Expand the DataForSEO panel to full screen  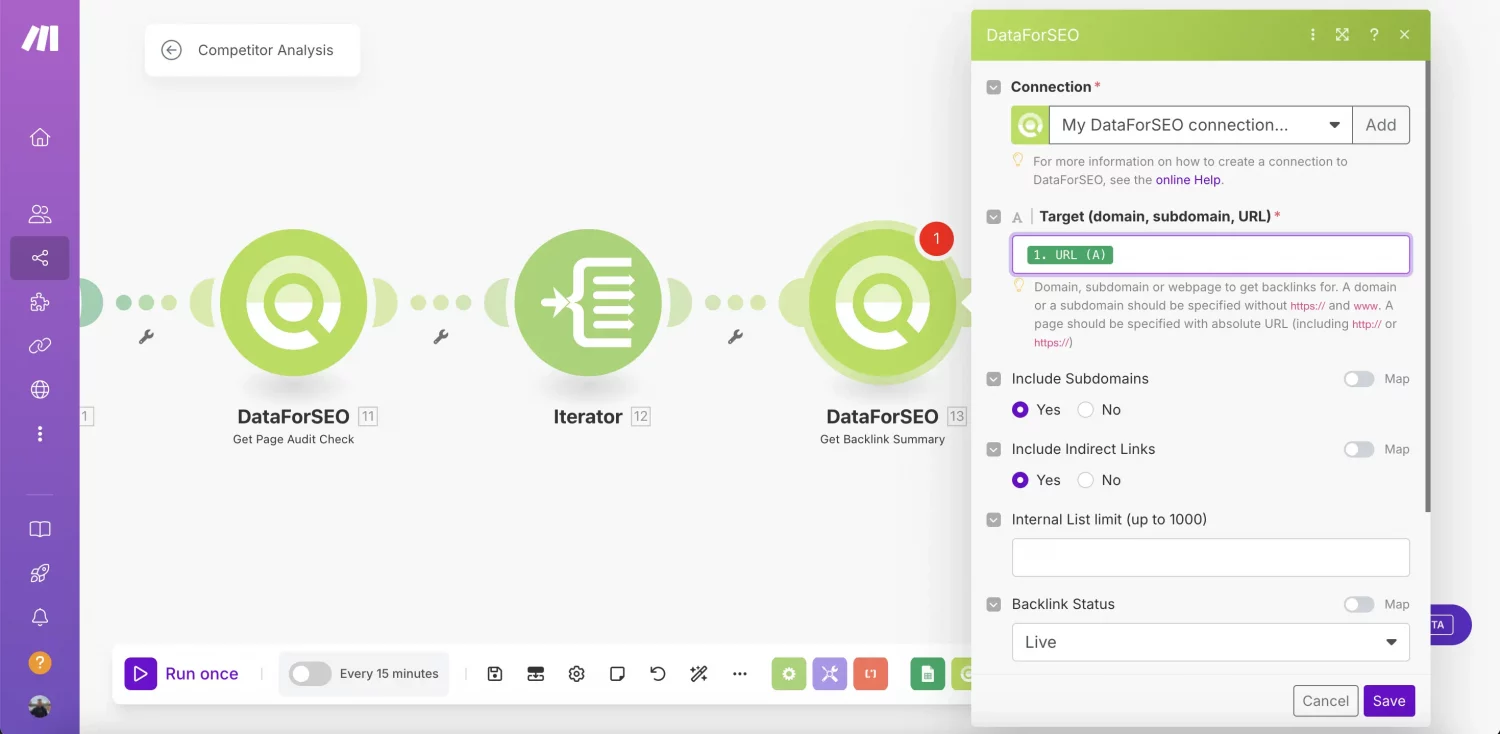(1342, 35)
